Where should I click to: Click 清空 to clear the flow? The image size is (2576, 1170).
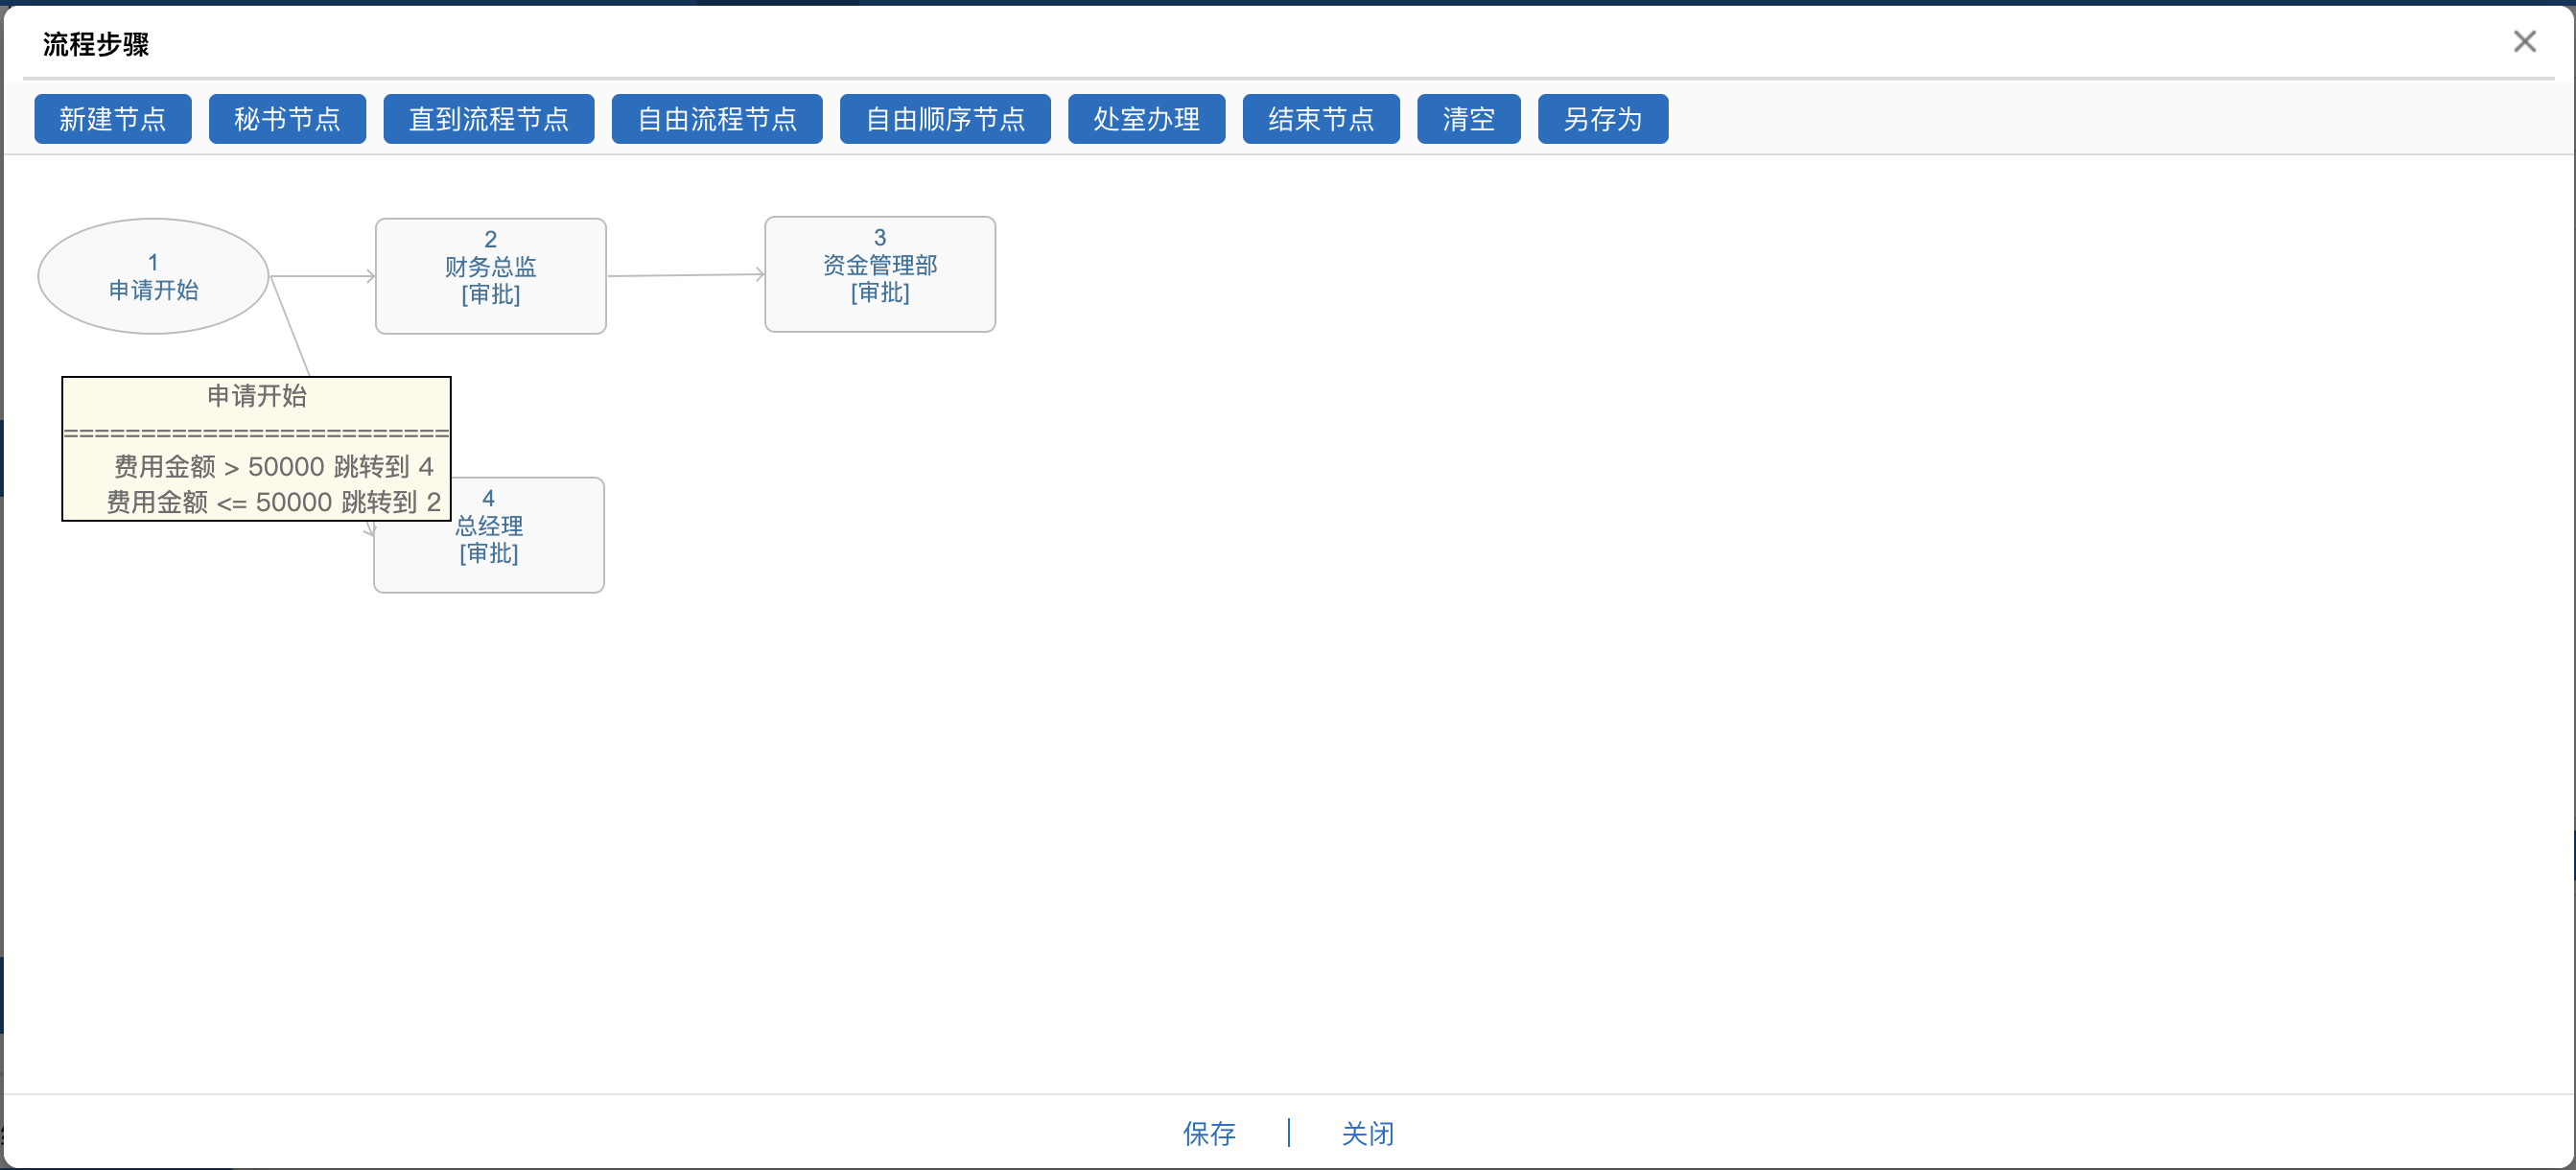click(x=1468, y=119)
